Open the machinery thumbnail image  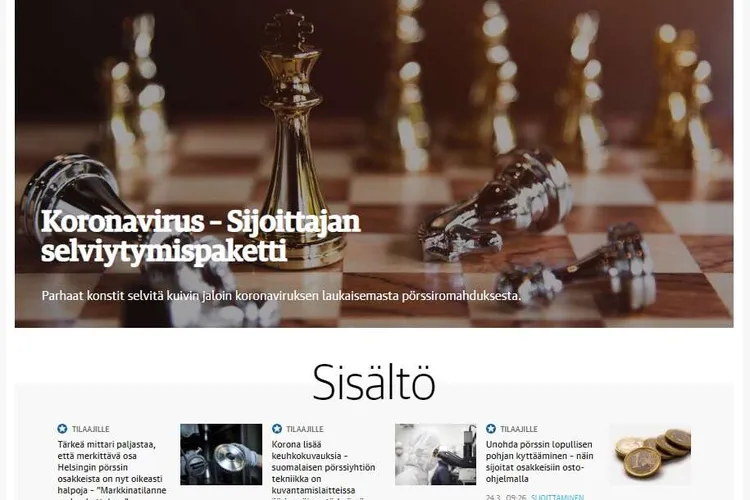pyautogui.click(x=221, y=454)
